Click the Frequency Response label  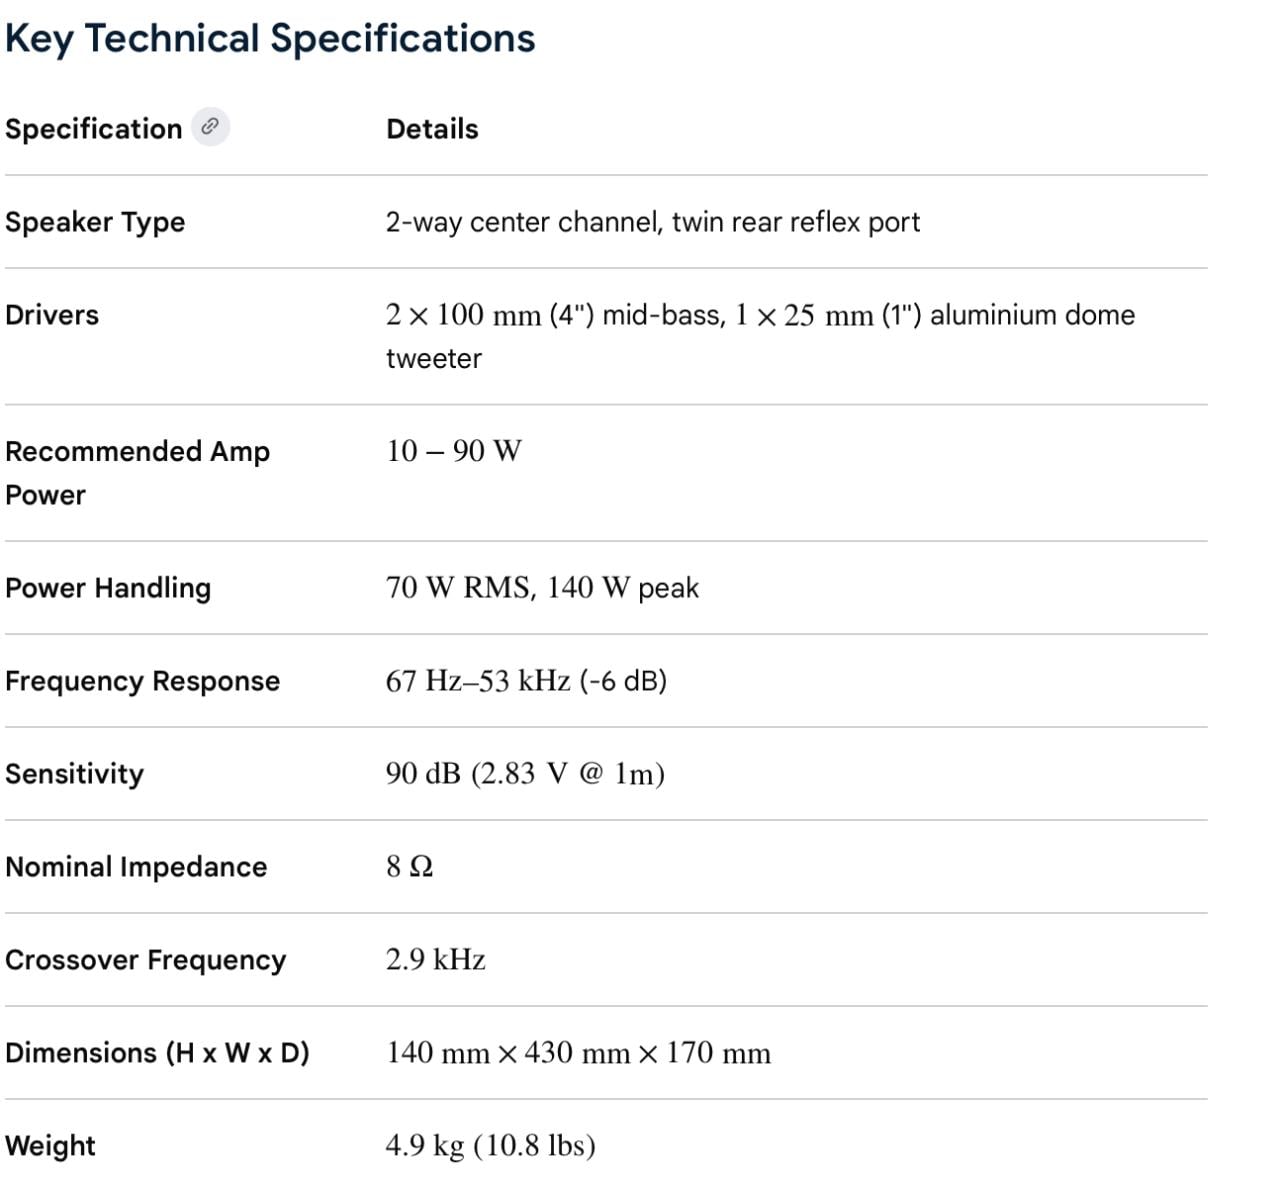pos(142,681)
